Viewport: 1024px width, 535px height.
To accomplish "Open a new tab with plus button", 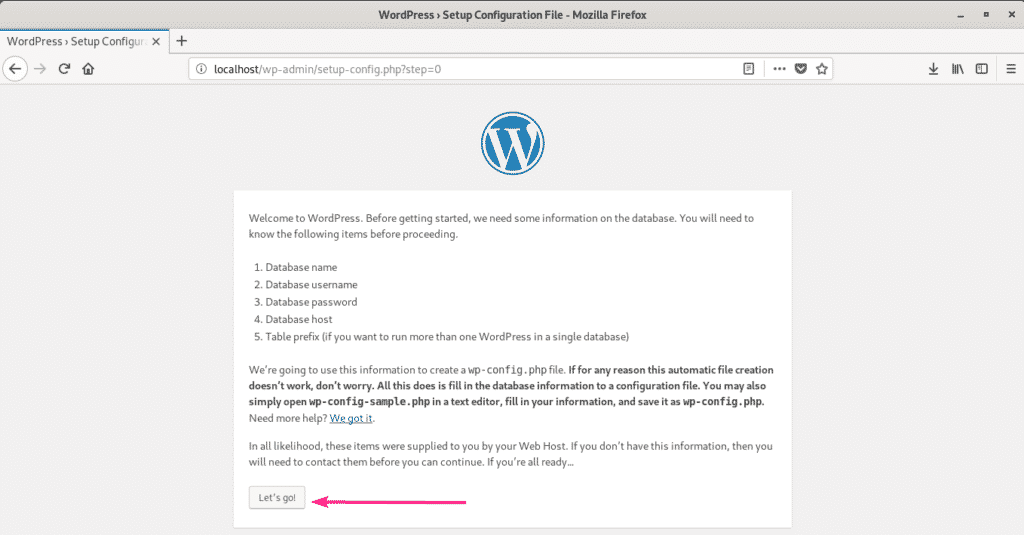I will point(182,41).
